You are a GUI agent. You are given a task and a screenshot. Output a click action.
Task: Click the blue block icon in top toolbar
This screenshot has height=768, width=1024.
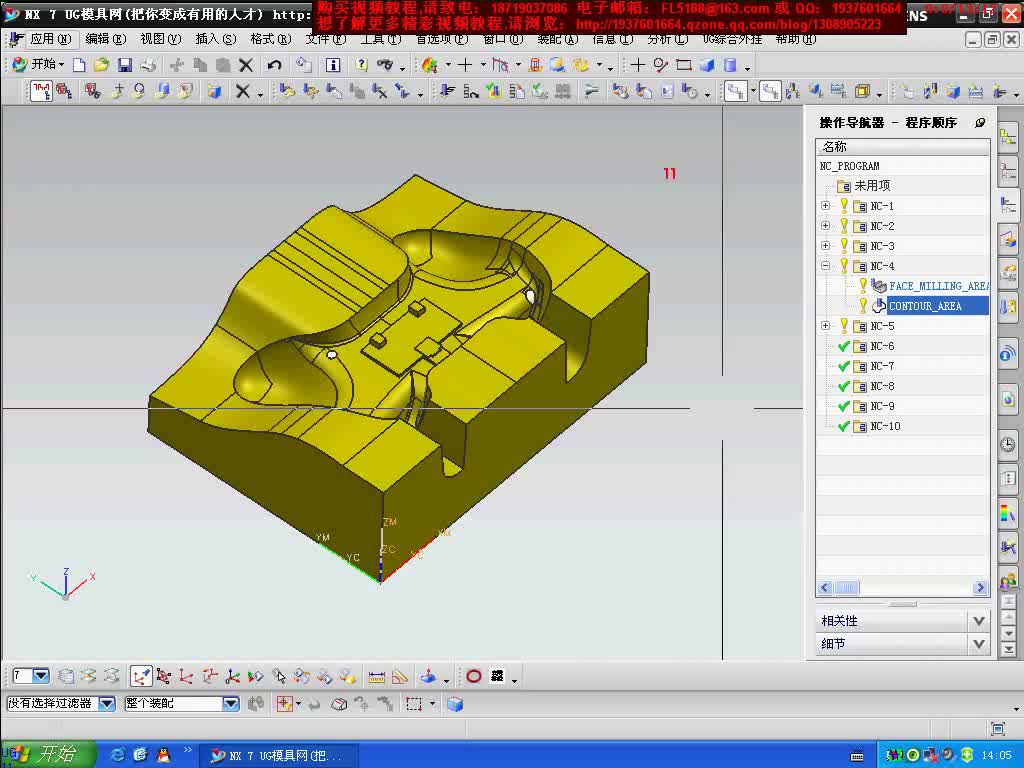click(707, 65)
